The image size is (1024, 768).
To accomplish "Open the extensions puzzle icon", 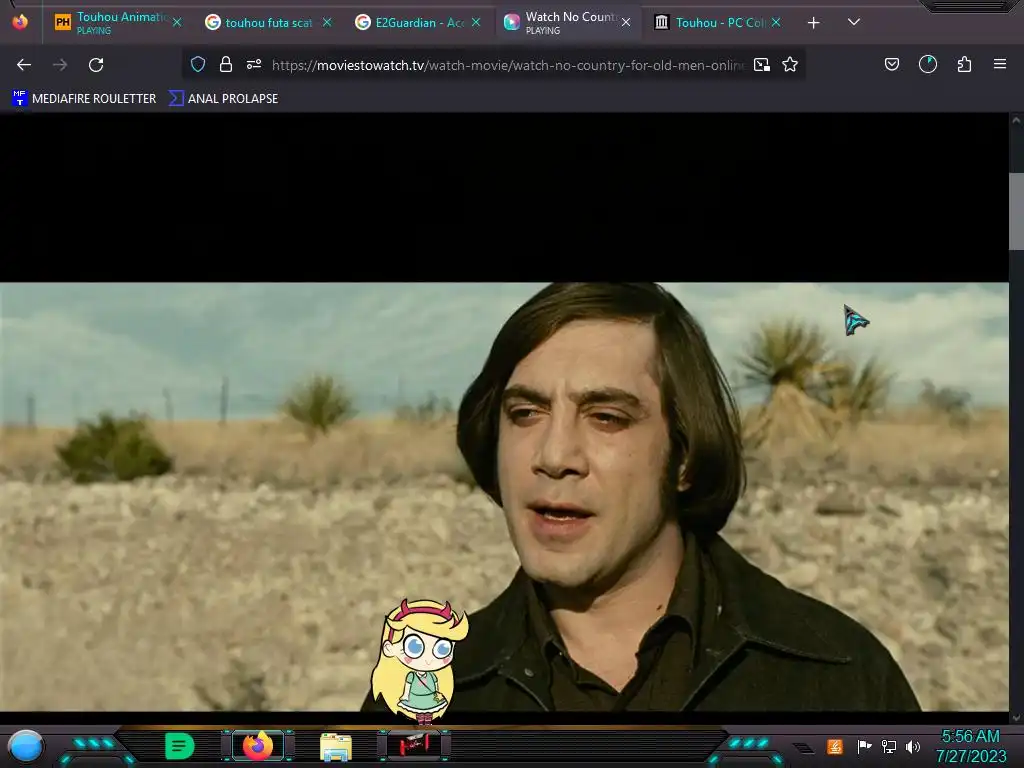I will coord(965,64).
